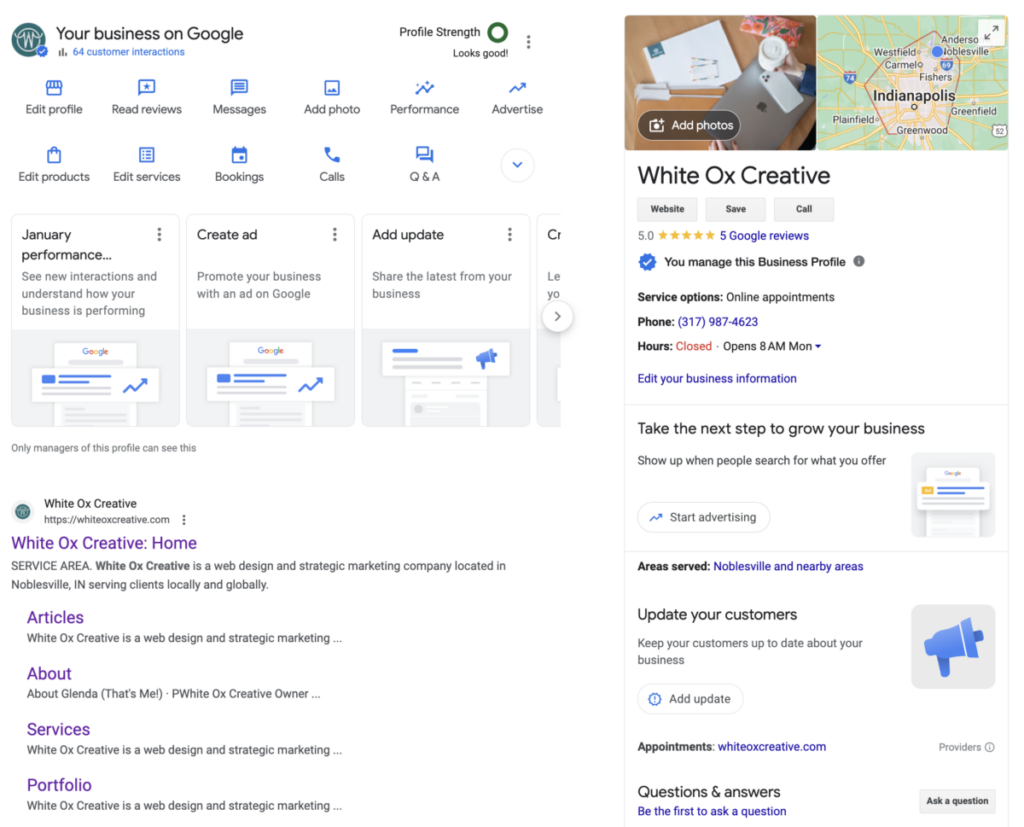The height and width of the screenshot is (827, 1024).
Task: Open Be the first to ask a question
Action: point(712,811)
